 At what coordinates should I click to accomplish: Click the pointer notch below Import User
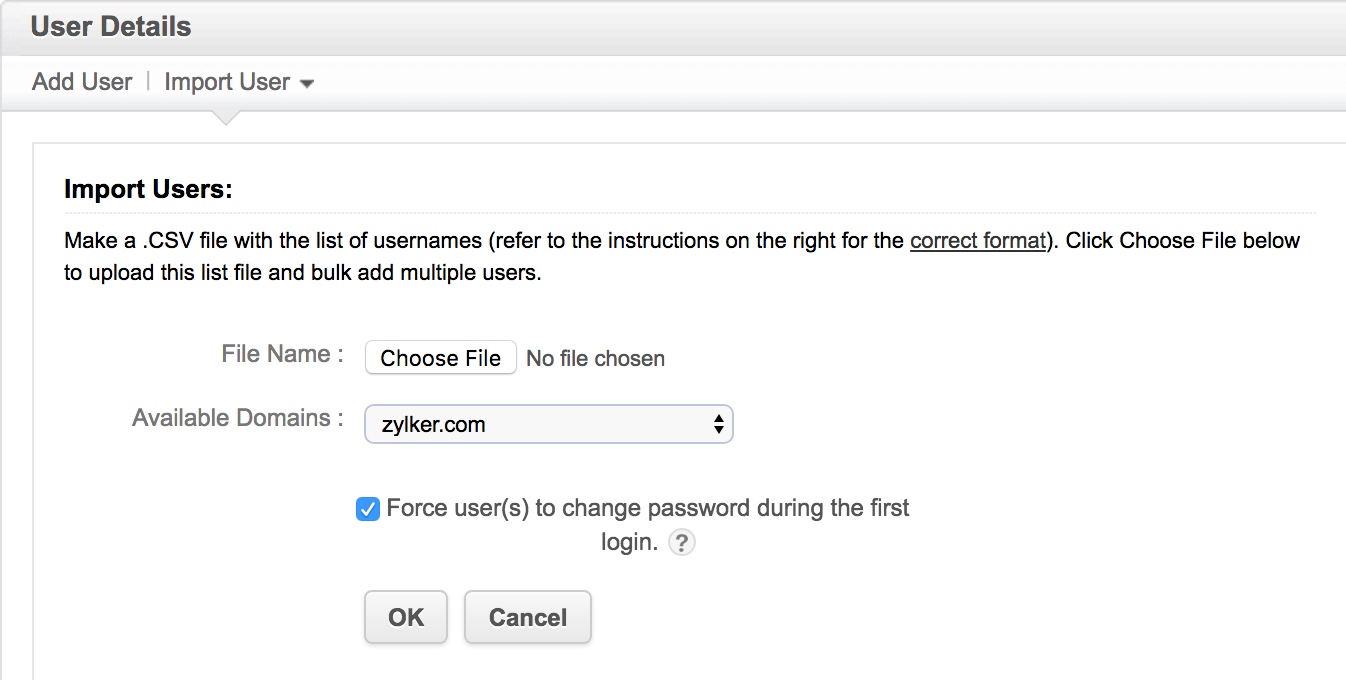coord(227,118)
